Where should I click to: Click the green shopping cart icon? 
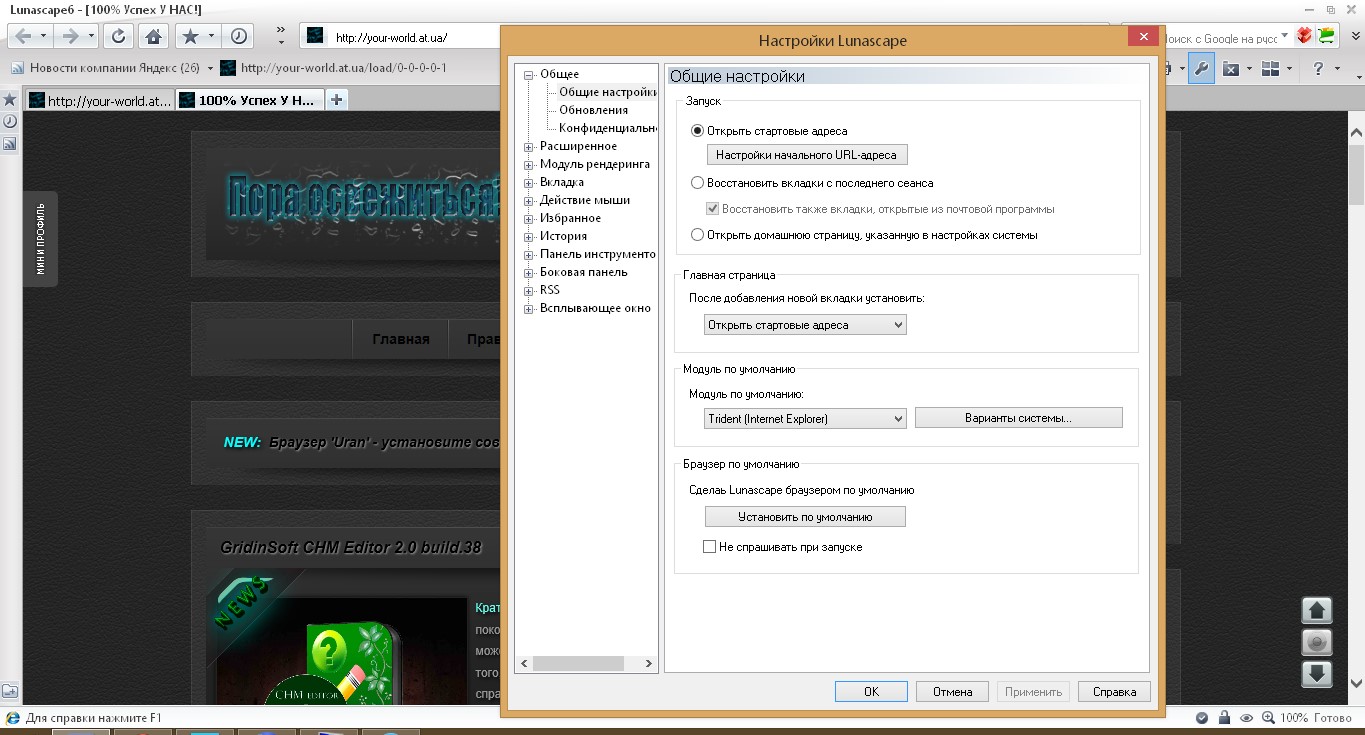tap(1326, 37)
